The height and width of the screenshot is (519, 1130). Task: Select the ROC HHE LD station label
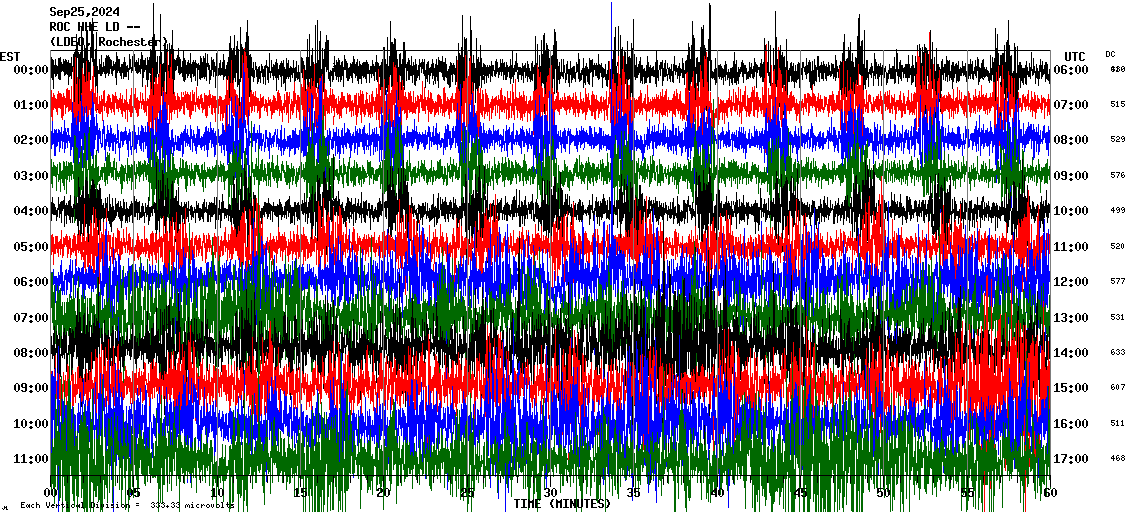tap(91, 27)
